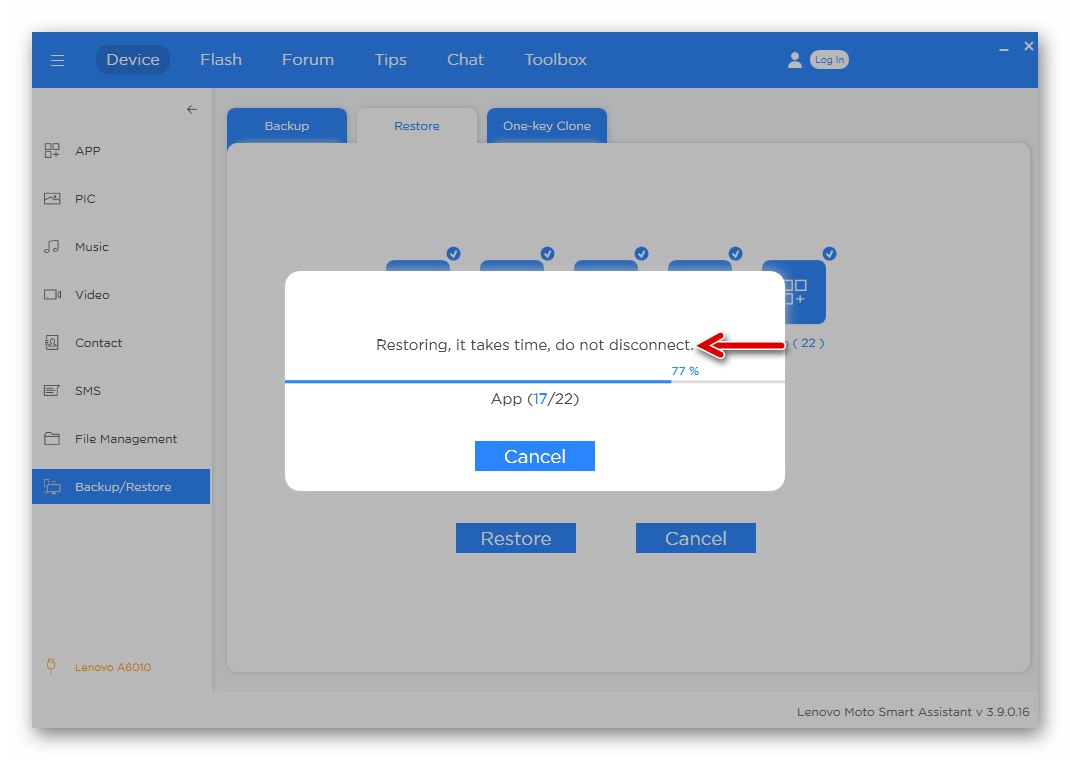
Task: Select Music label in sidebar
Action: click(x=91, y=247)
